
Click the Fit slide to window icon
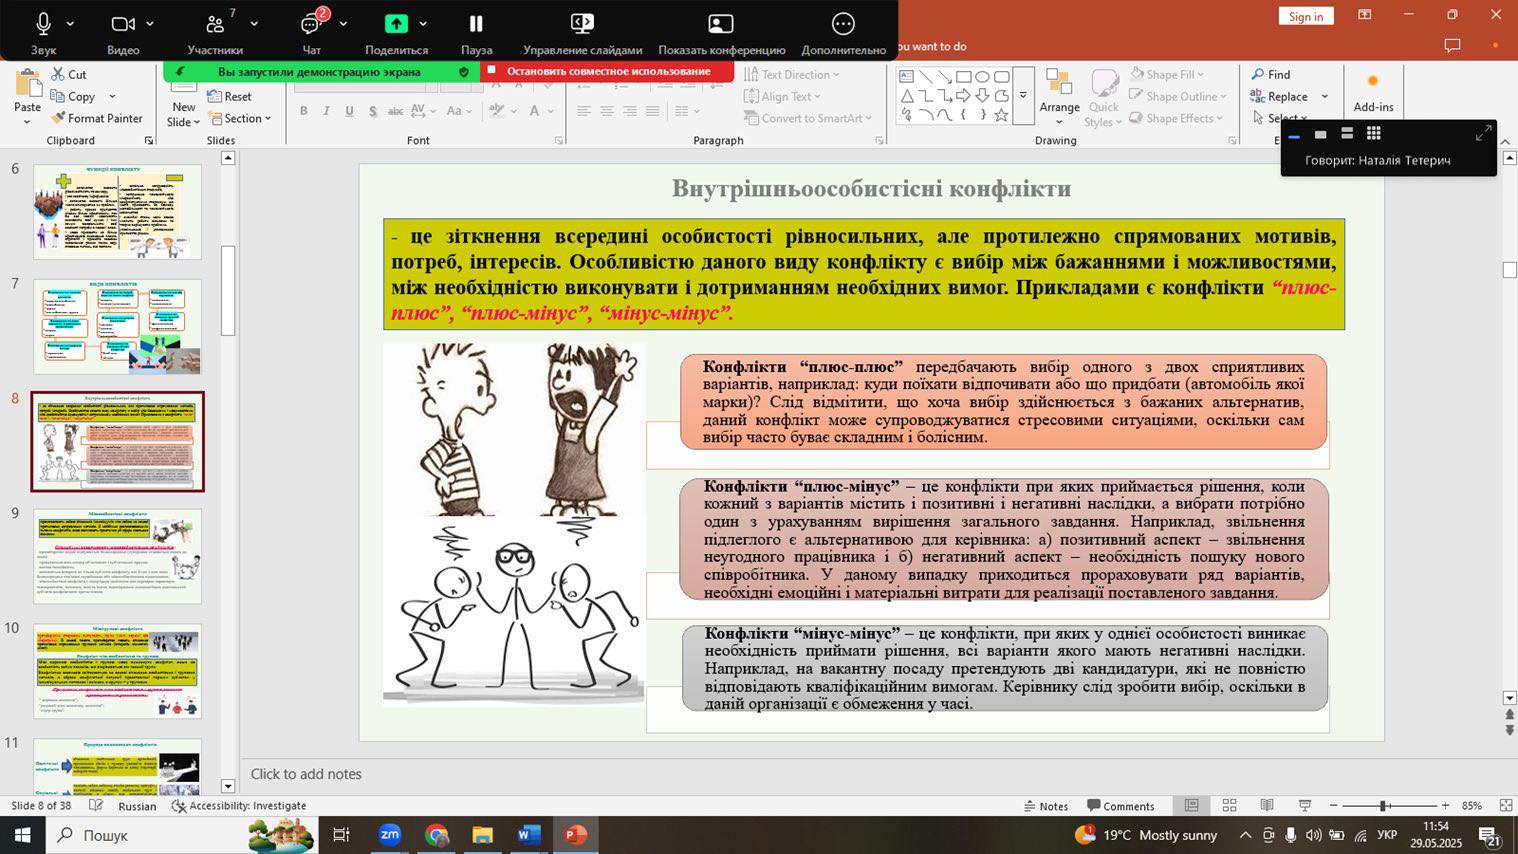click(x=1506, y=805)
